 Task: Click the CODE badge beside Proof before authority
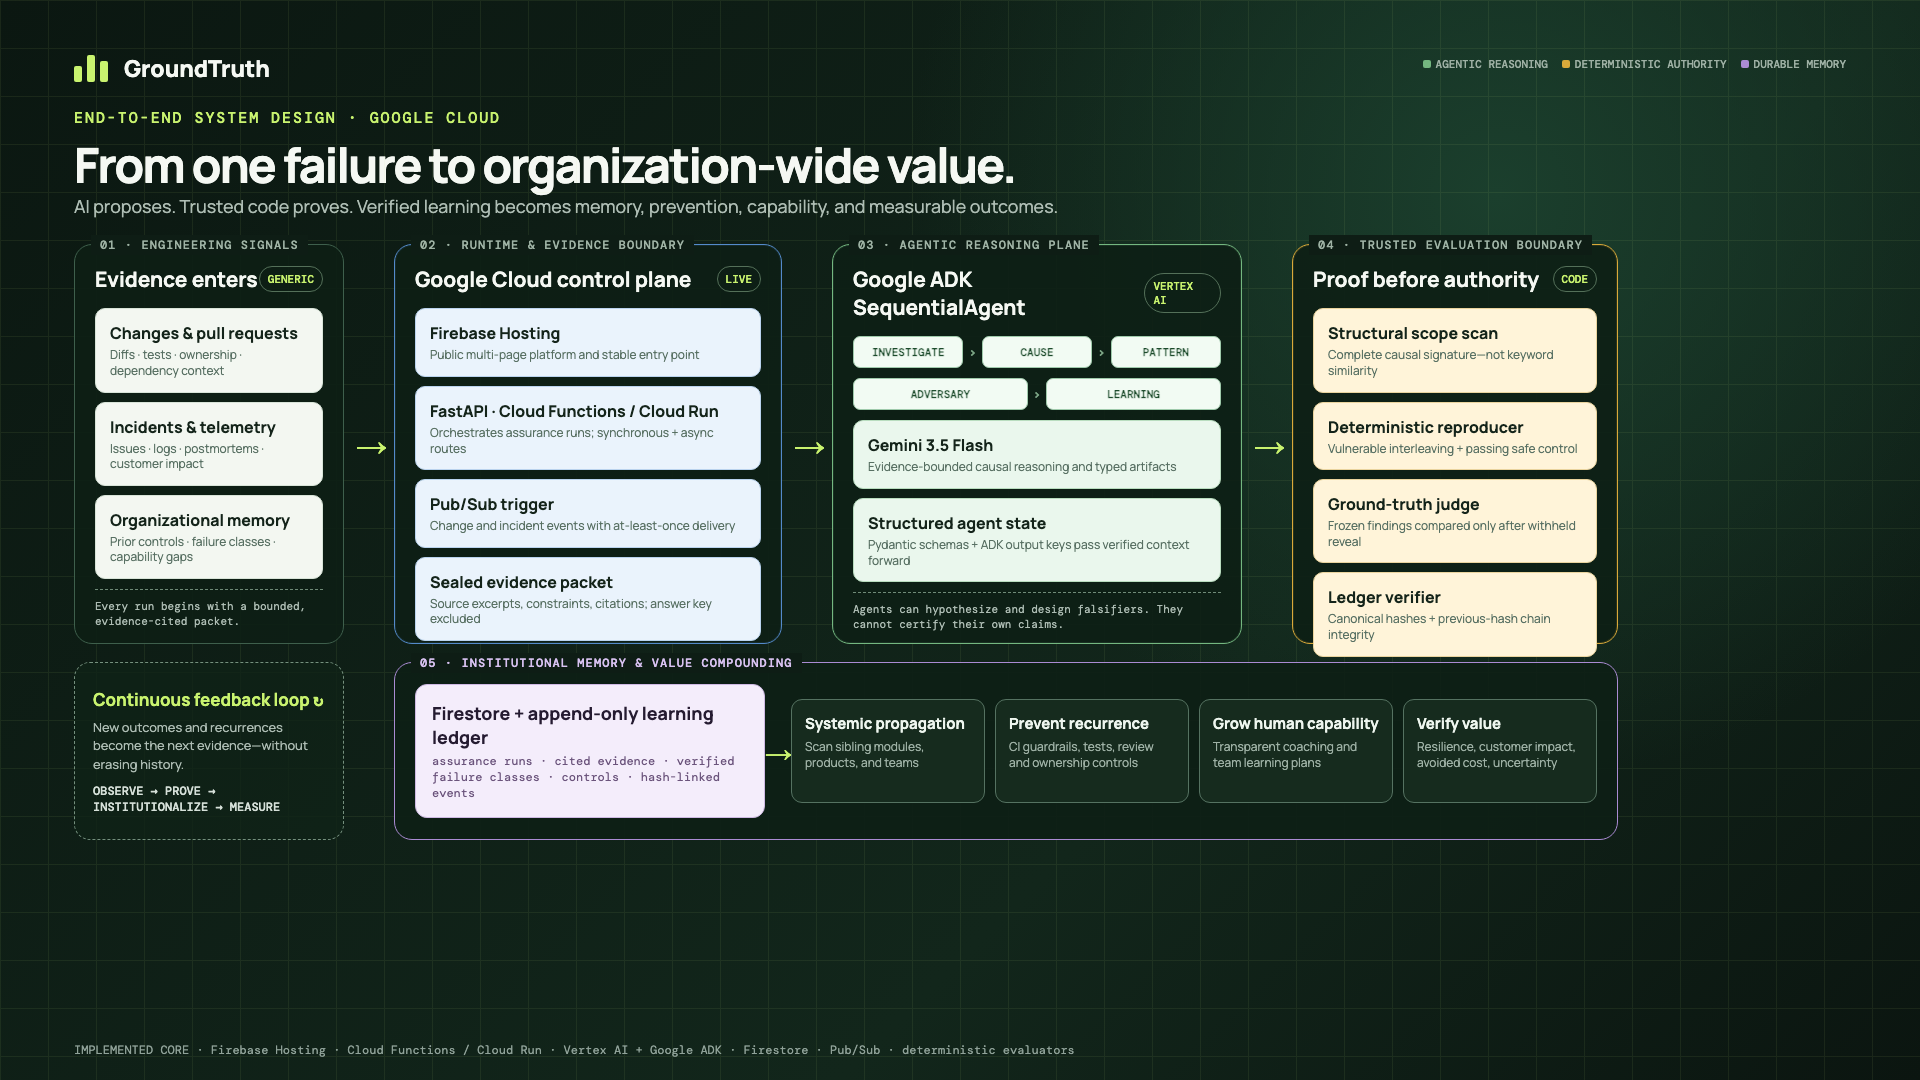click(x=1574, y=280)
